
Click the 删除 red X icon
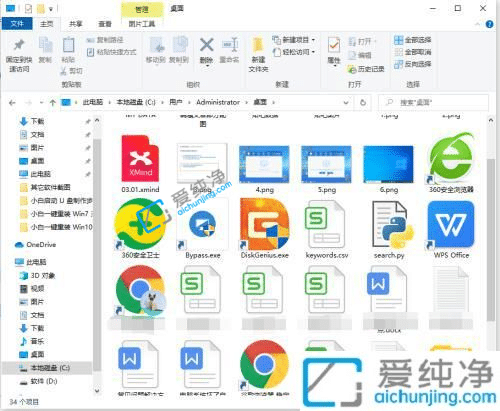[206, 44]
